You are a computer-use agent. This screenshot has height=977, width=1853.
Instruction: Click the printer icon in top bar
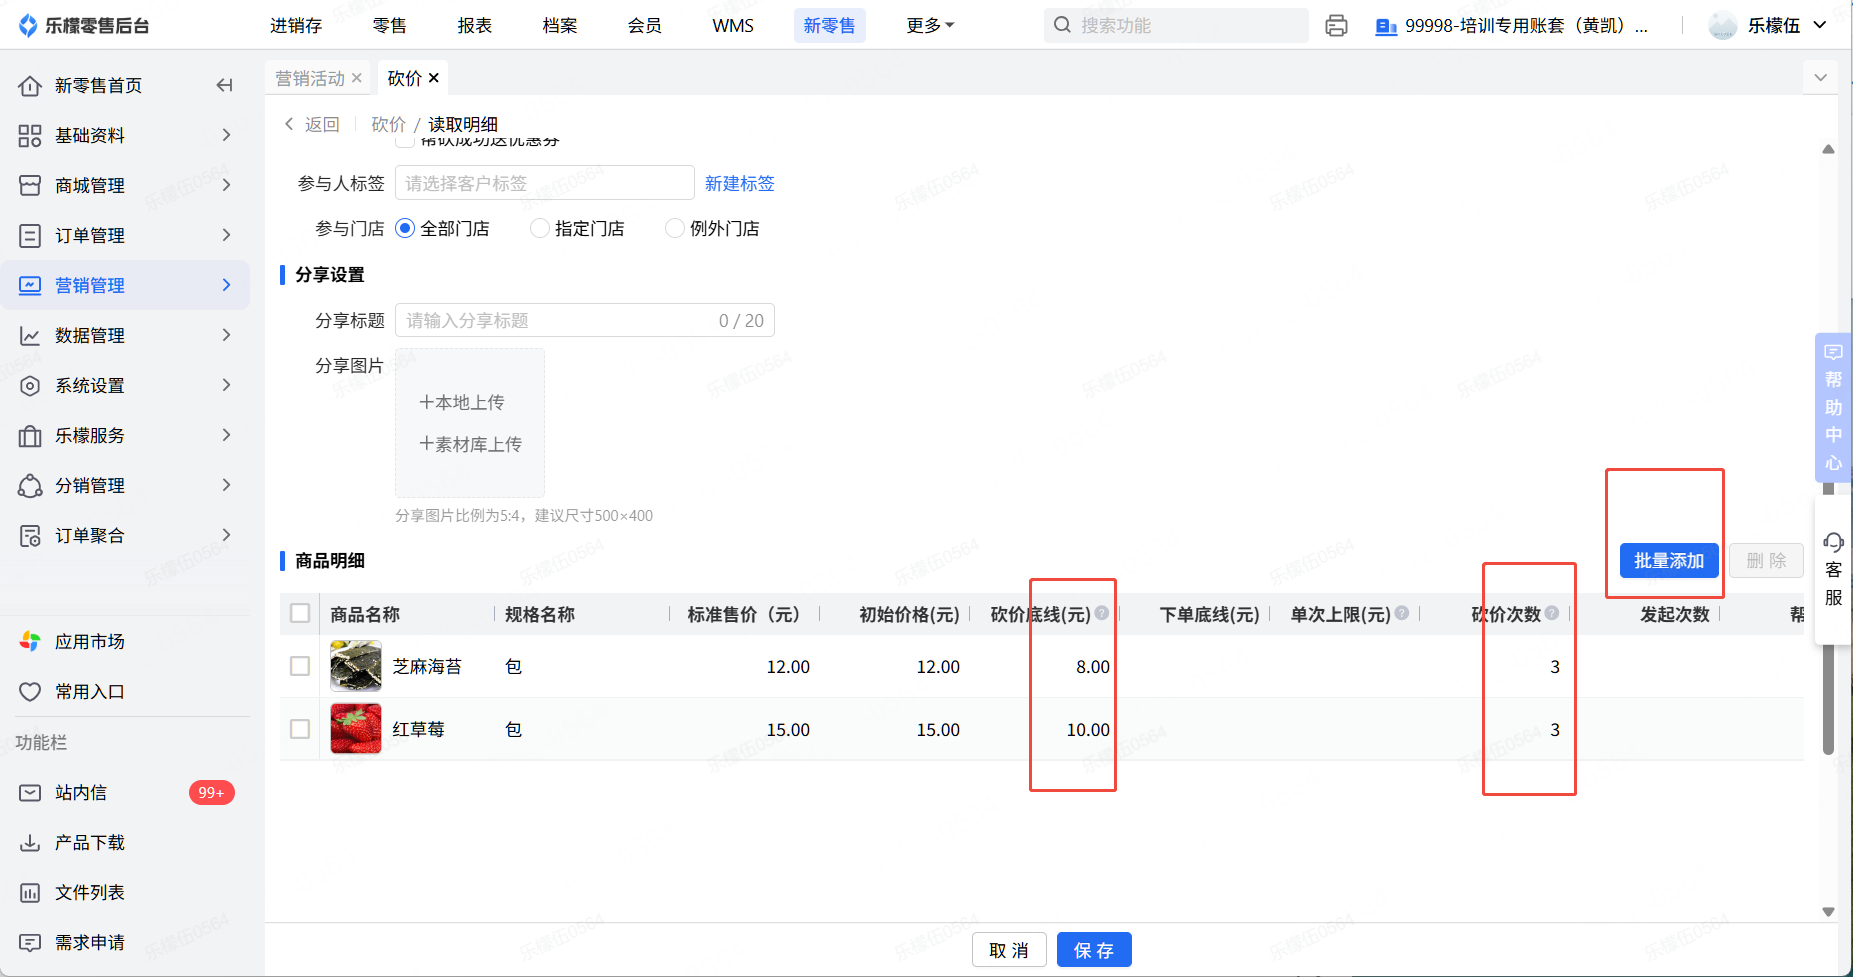1336,26
